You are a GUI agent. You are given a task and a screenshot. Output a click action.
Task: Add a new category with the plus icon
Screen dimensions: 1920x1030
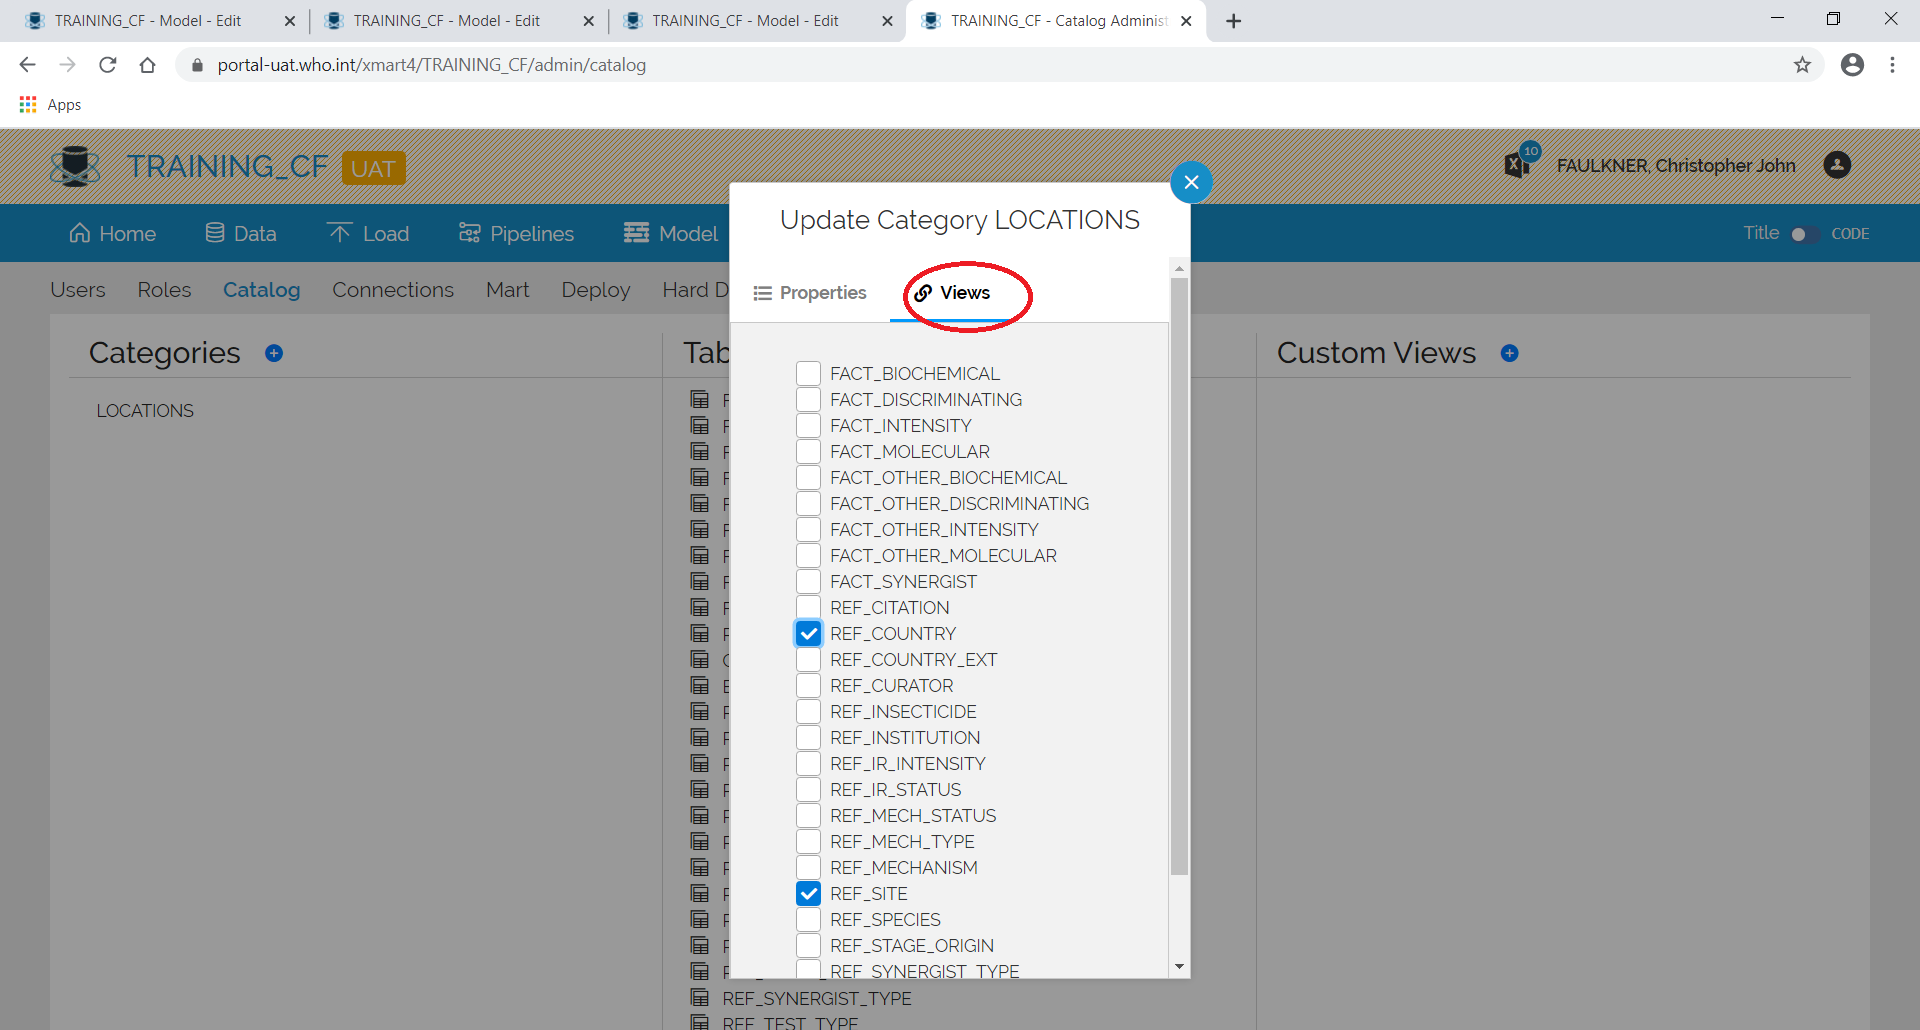coord(274,353)
